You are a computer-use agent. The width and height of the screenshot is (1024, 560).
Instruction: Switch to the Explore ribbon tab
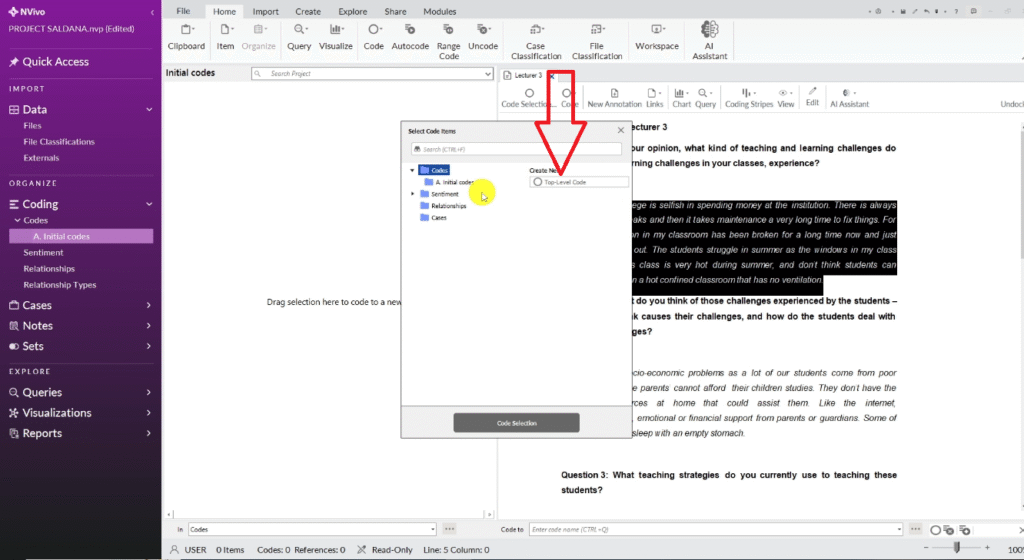point(352,11)
